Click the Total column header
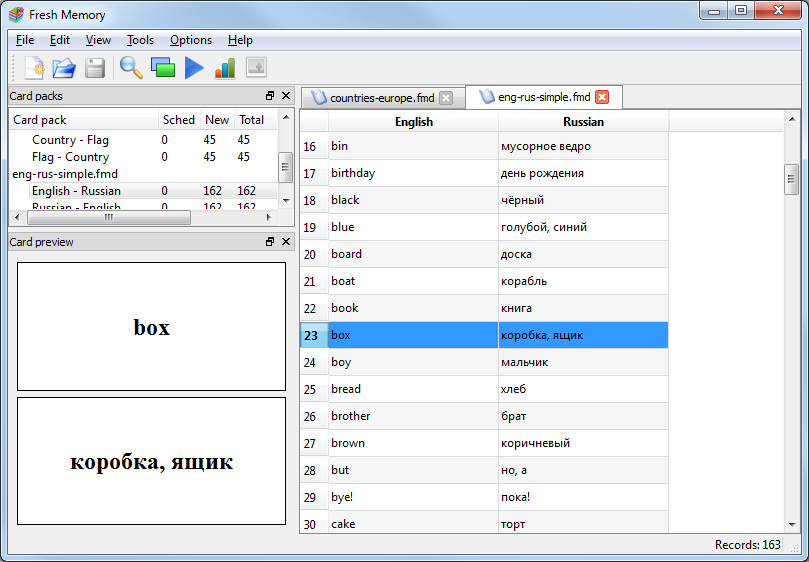This screenshot has height=562, width=809. pos(251,120)
